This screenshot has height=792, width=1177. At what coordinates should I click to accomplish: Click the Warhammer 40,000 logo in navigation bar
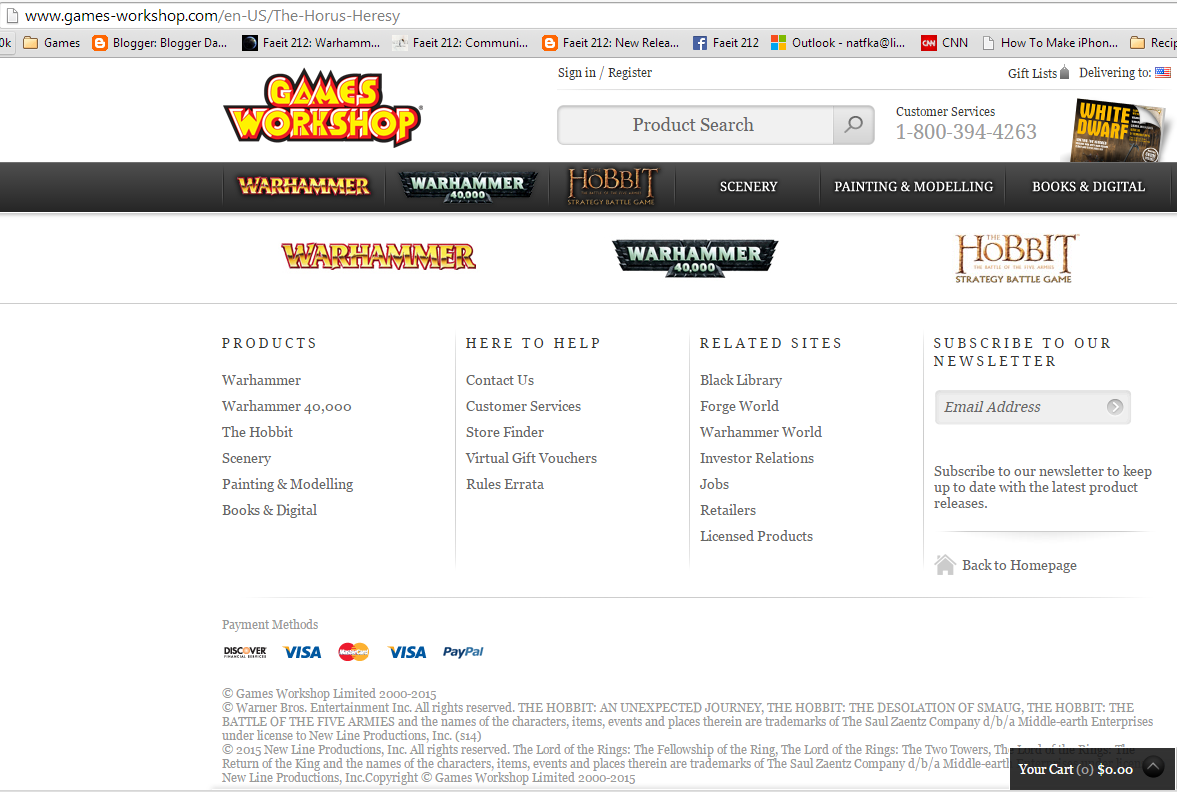[467, 186]
